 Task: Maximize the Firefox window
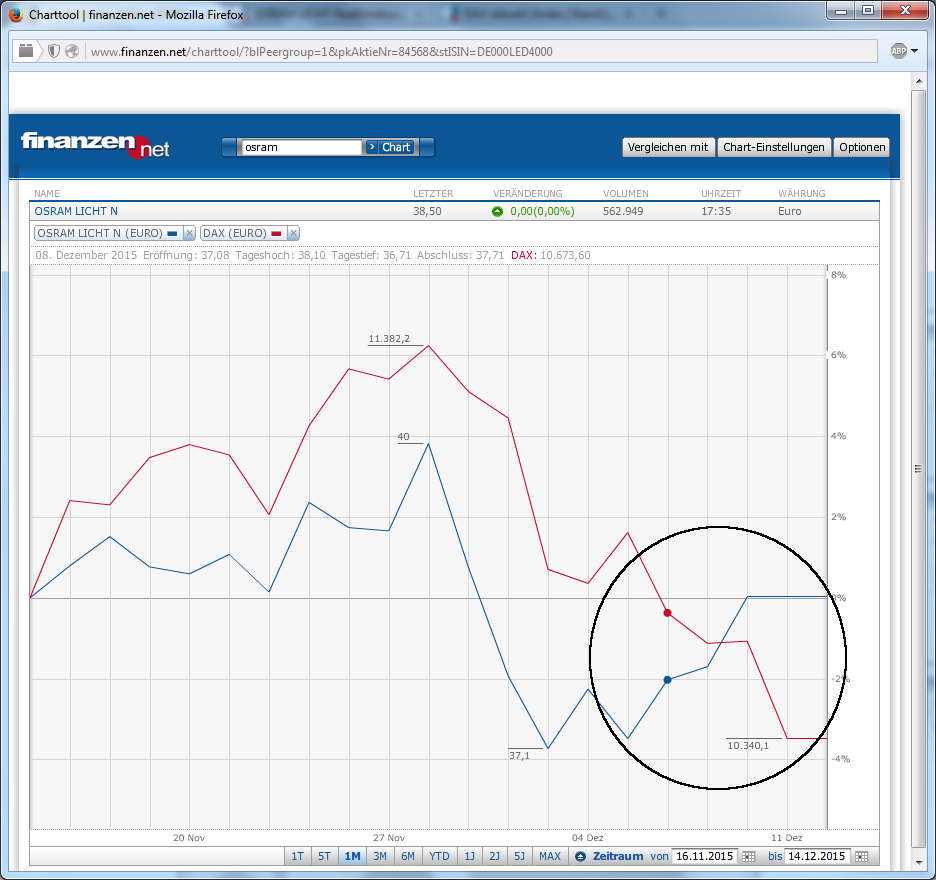click(868, 10)
